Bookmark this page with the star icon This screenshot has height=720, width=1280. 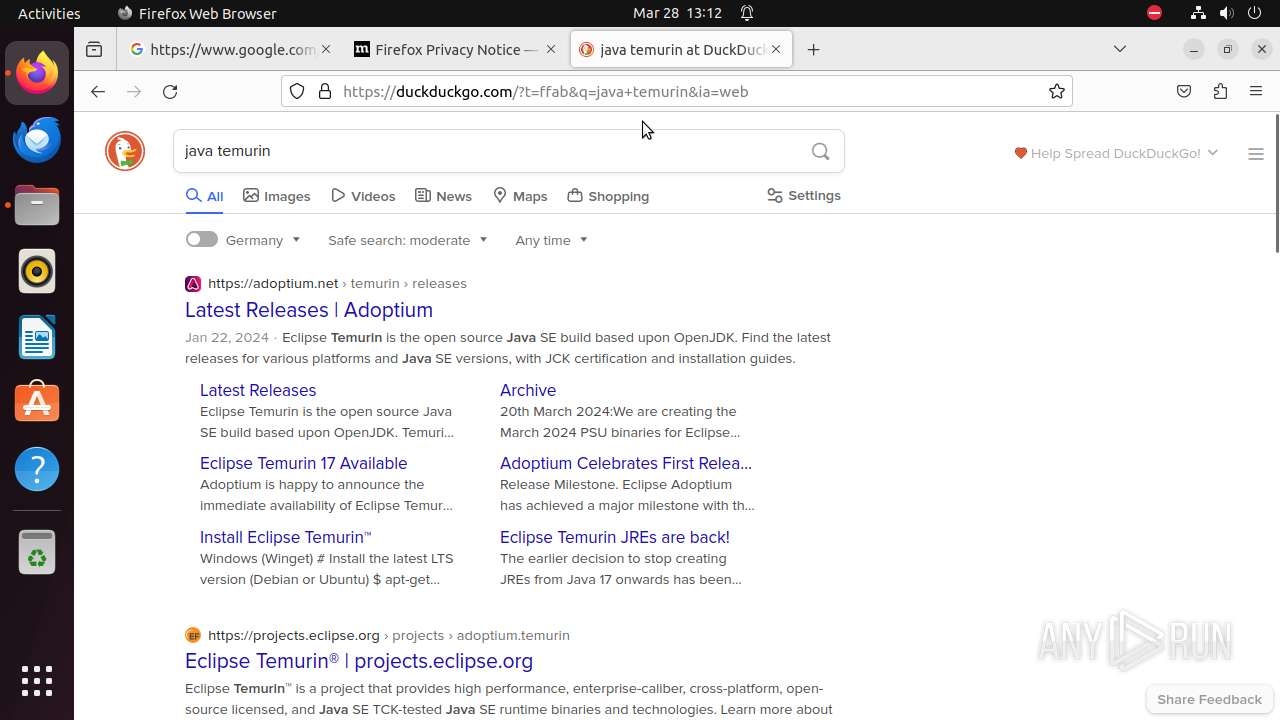(x=1057, y=91)
